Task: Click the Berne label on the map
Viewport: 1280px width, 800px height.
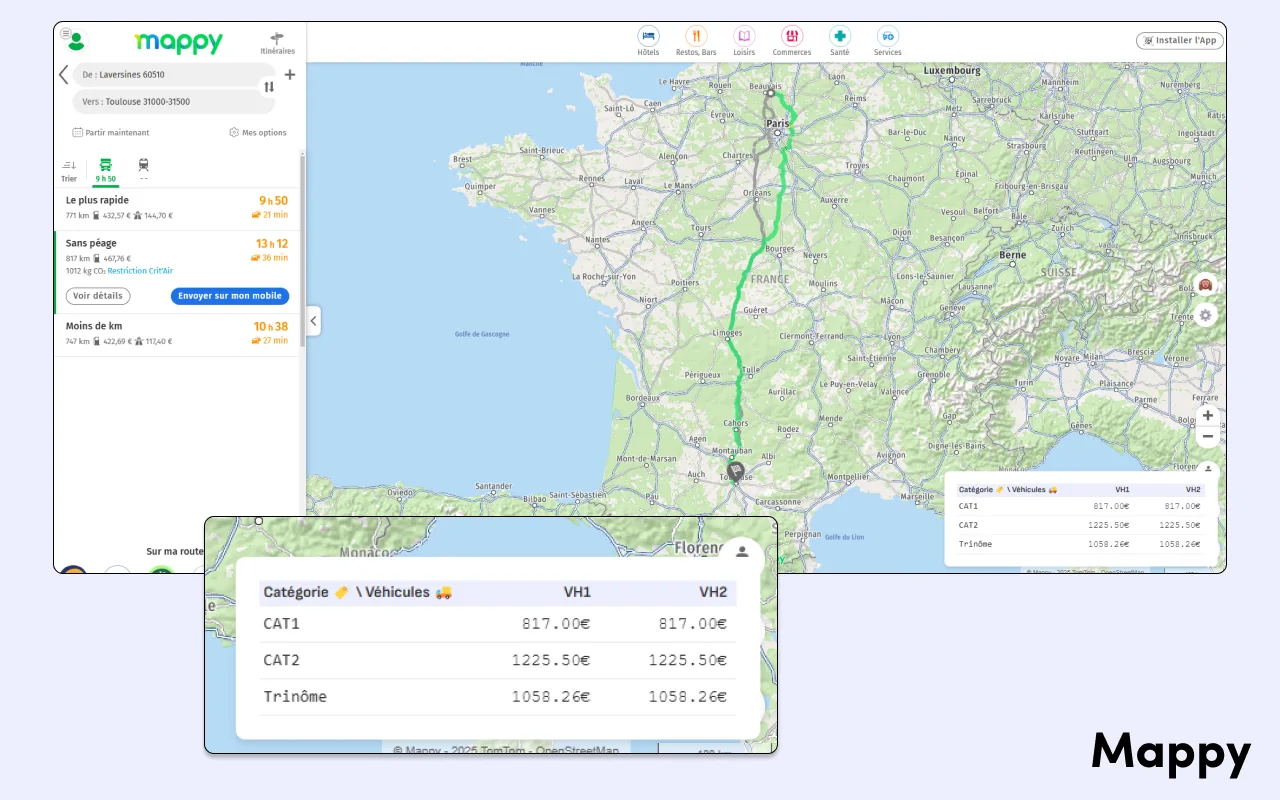Action: pos(1013,255)
